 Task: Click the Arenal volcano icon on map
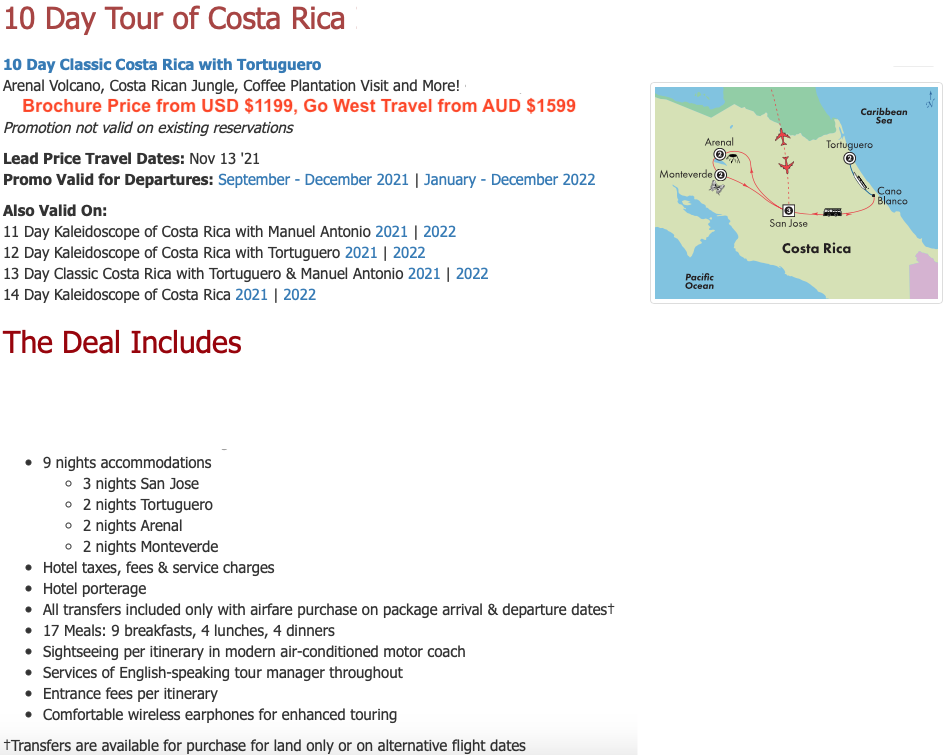733,158
